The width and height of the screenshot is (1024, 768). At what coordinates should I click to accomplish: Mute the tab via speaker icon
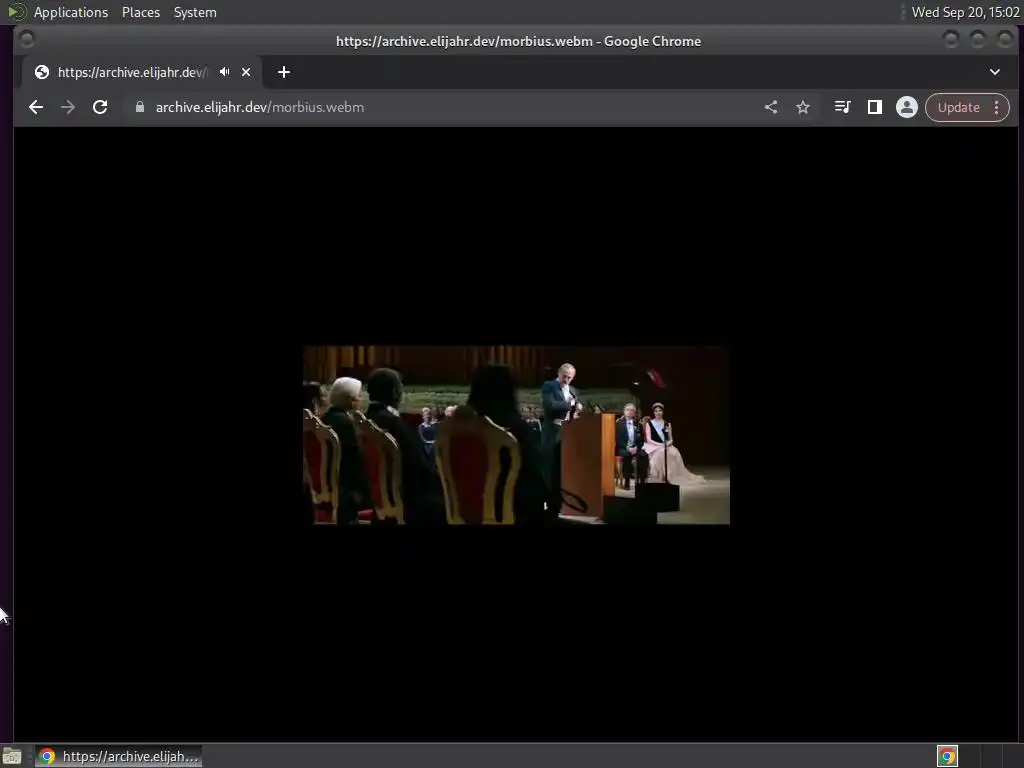point(225,72)
